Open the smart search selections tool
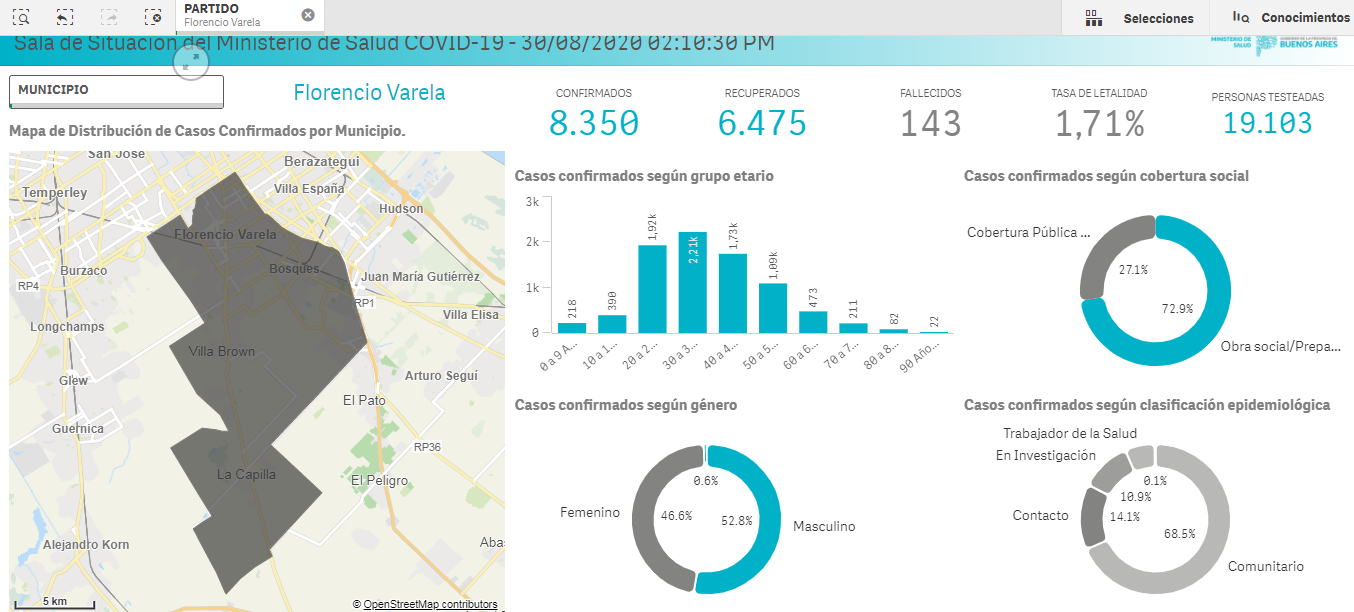This screenshot has height=612, width=1354. click(22, 17)
